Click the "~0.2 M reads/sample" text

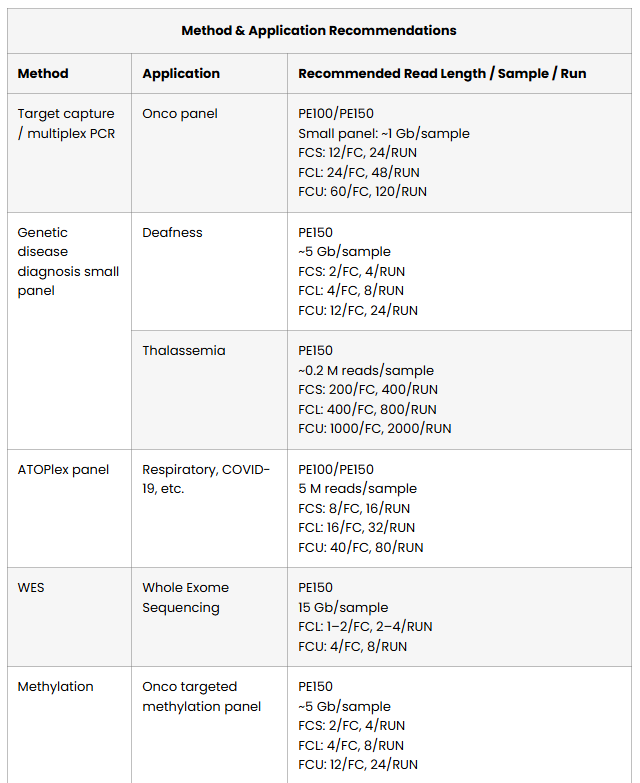click(365, 370)
